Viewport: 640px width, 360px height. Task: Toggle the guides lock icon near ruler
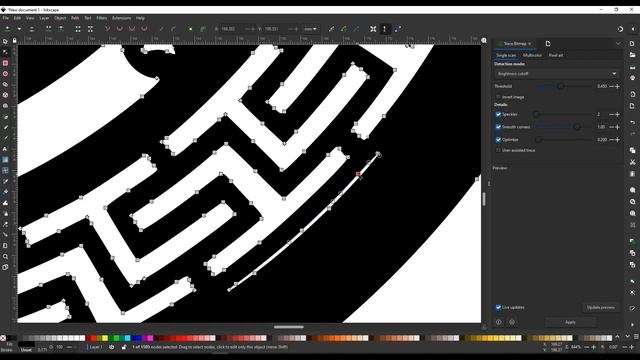pos(15,40)
